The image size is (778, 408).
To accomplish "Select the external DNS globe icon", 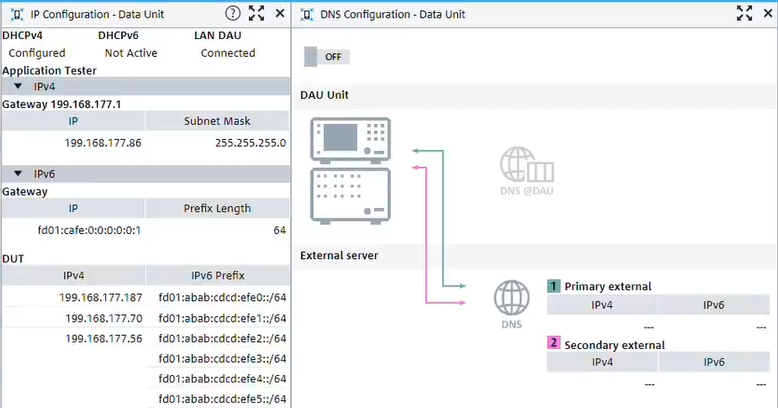I will (x=512, y=297).
